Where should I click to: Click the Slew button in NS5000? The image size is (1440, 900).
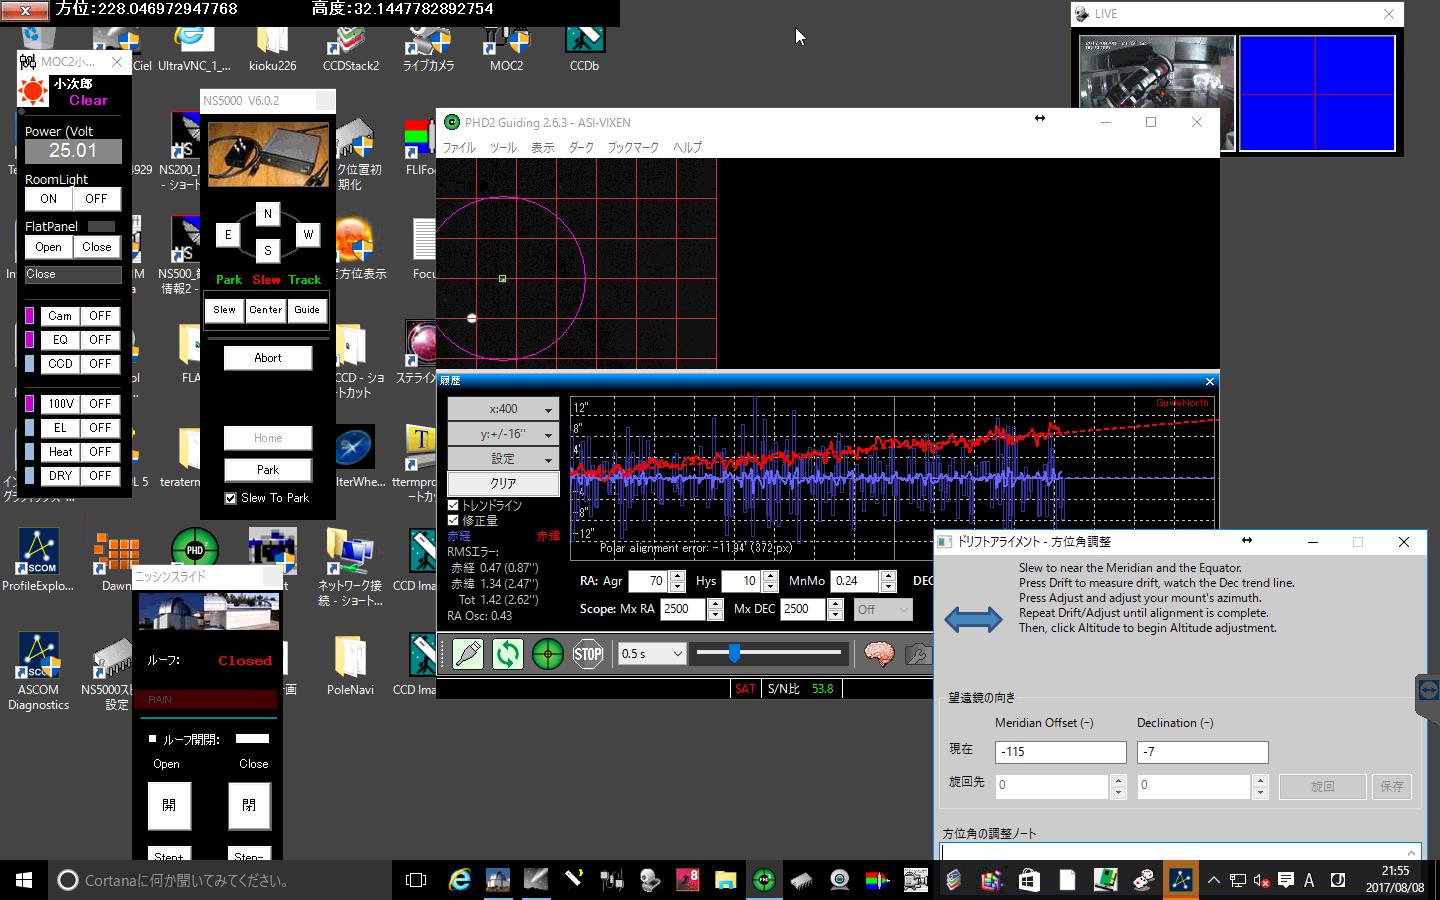(x=225, y=310)
